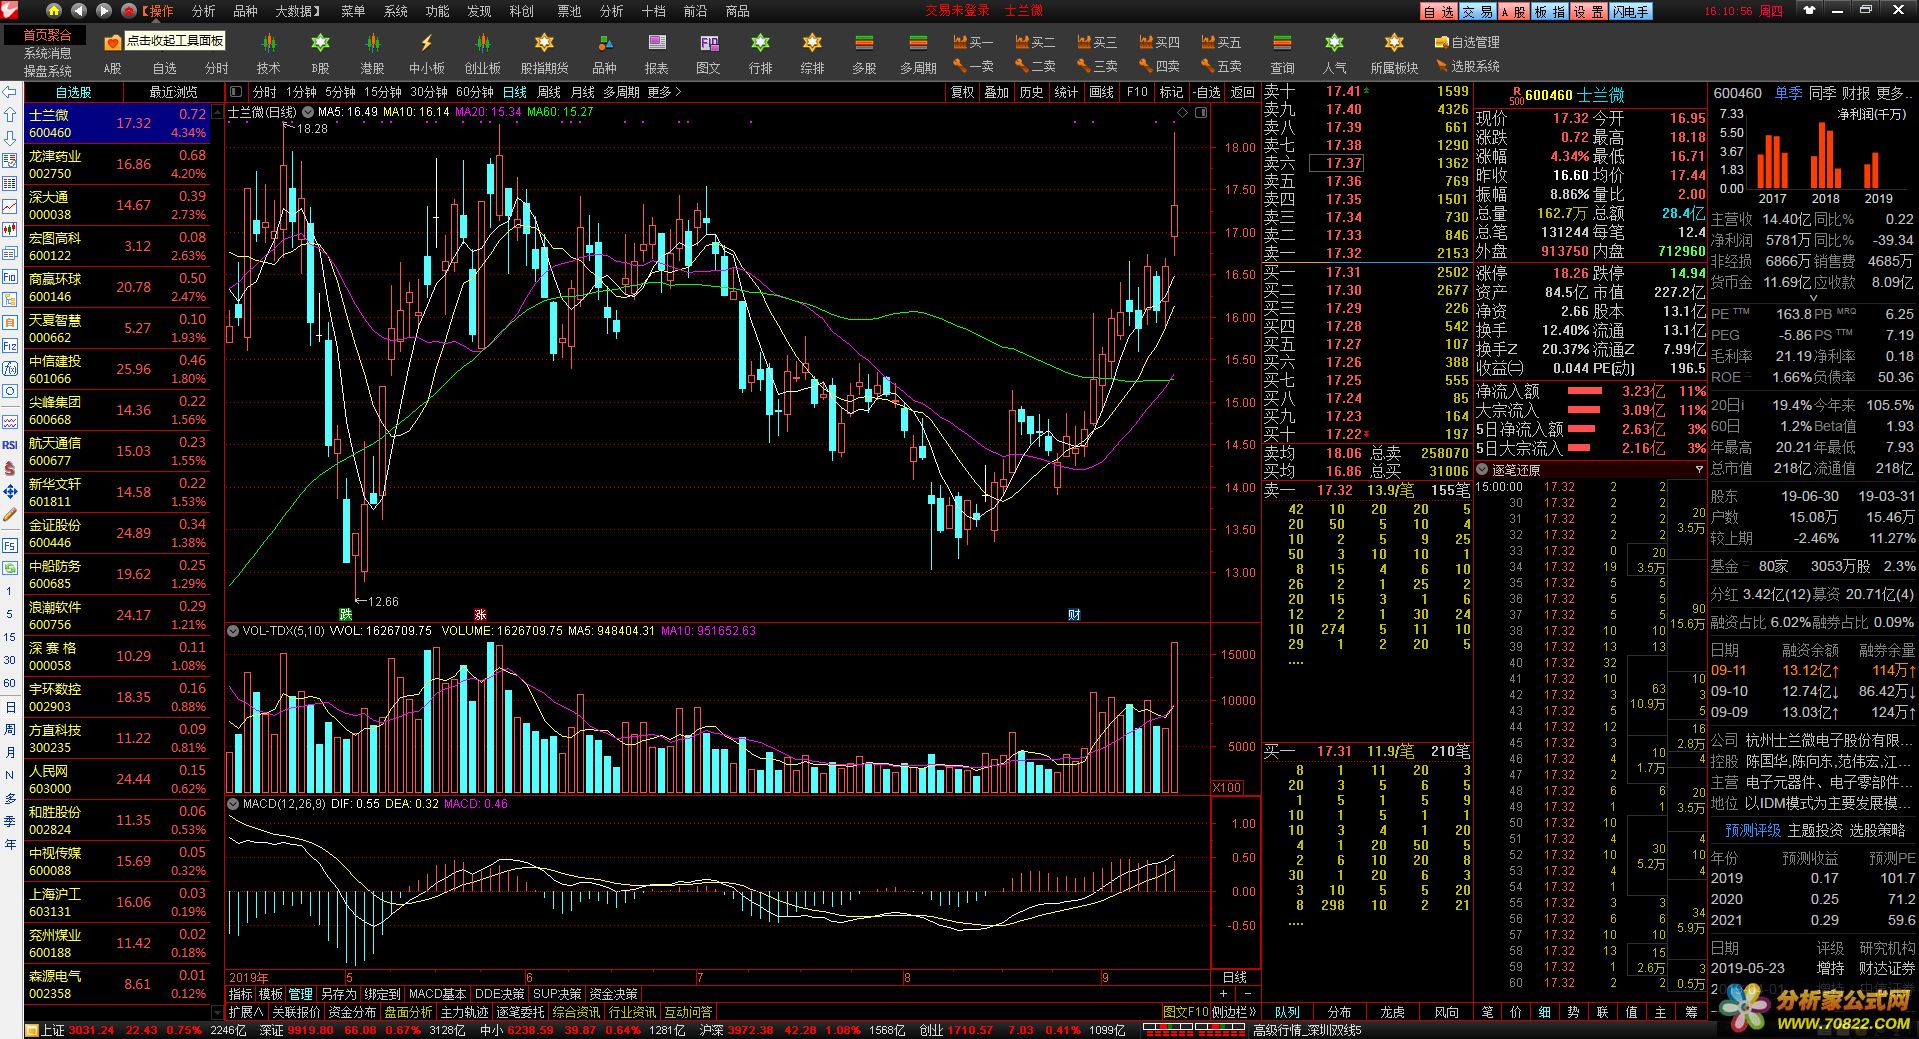Expand the 更多 periods dropdown

pyautogui.click(x=664, y=92)
